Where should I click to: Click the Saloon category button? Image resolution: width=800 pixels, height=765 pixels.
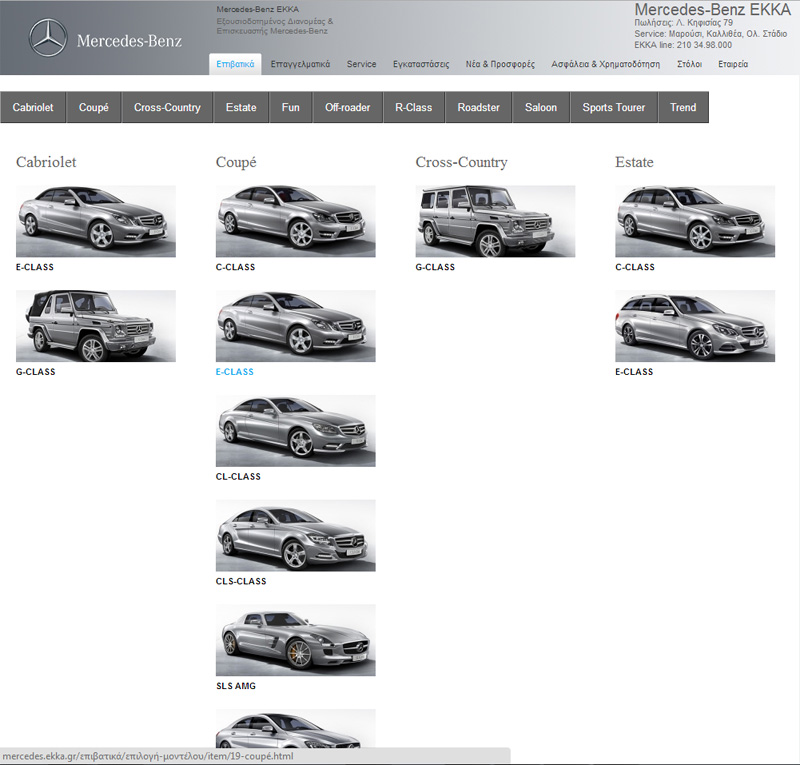[541, 108]
